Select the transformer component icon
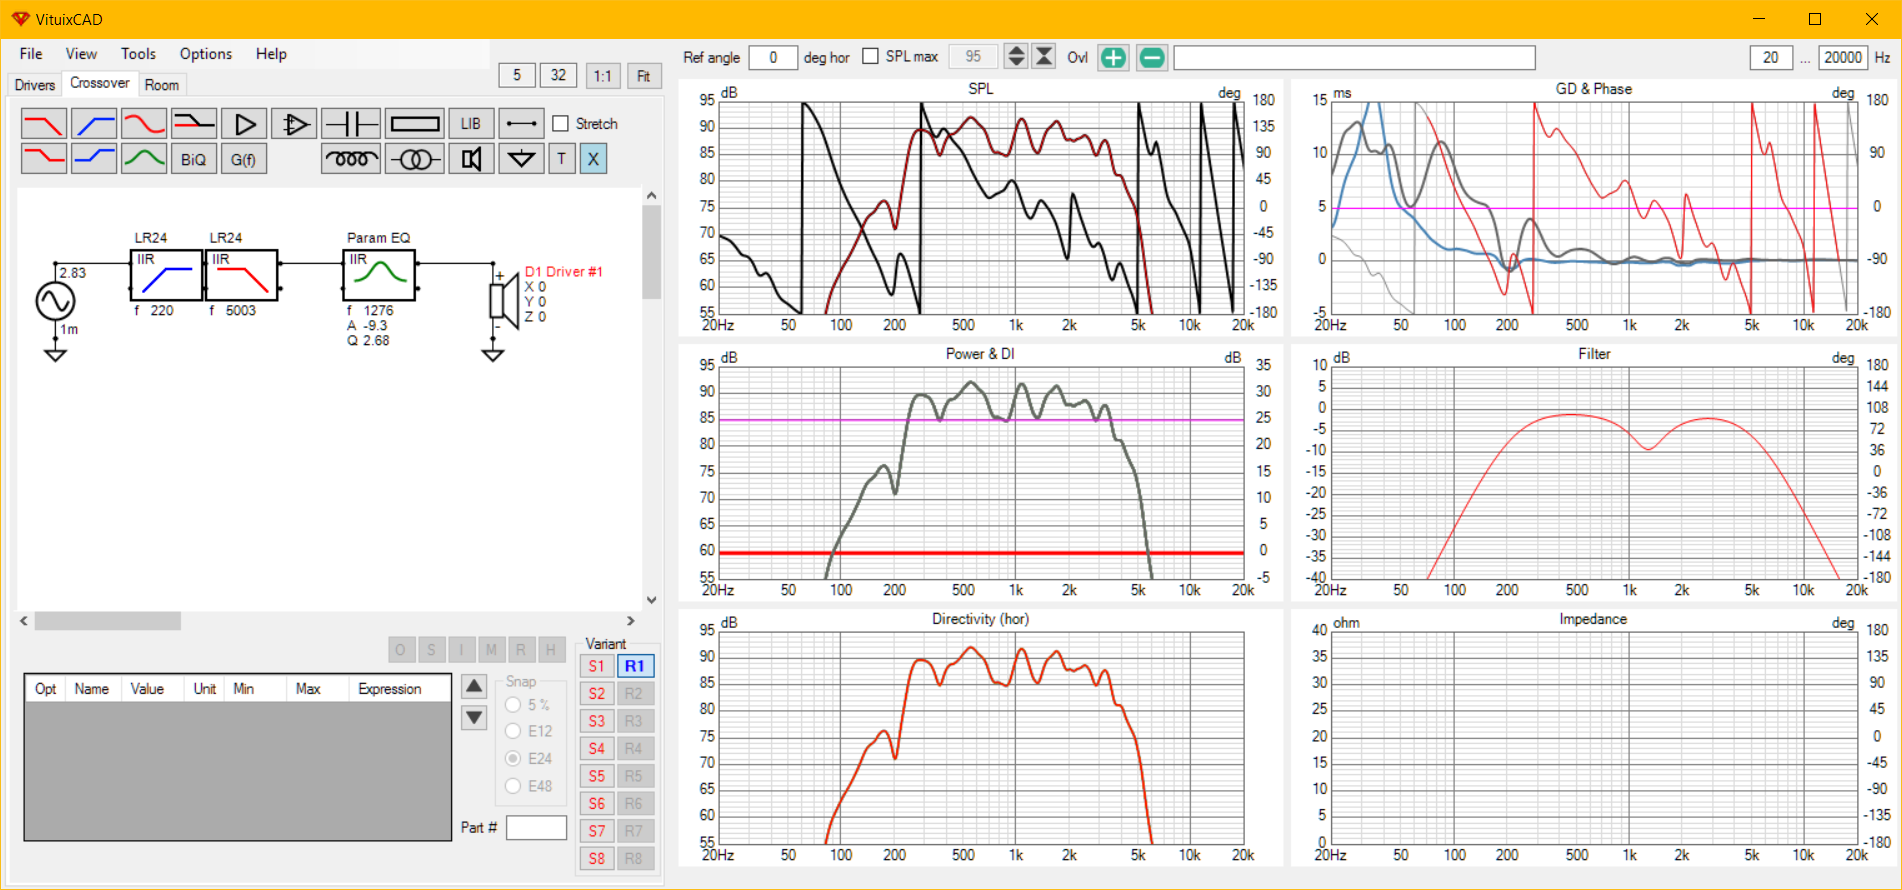This screenshot has width=1902, height=890. 415,159
